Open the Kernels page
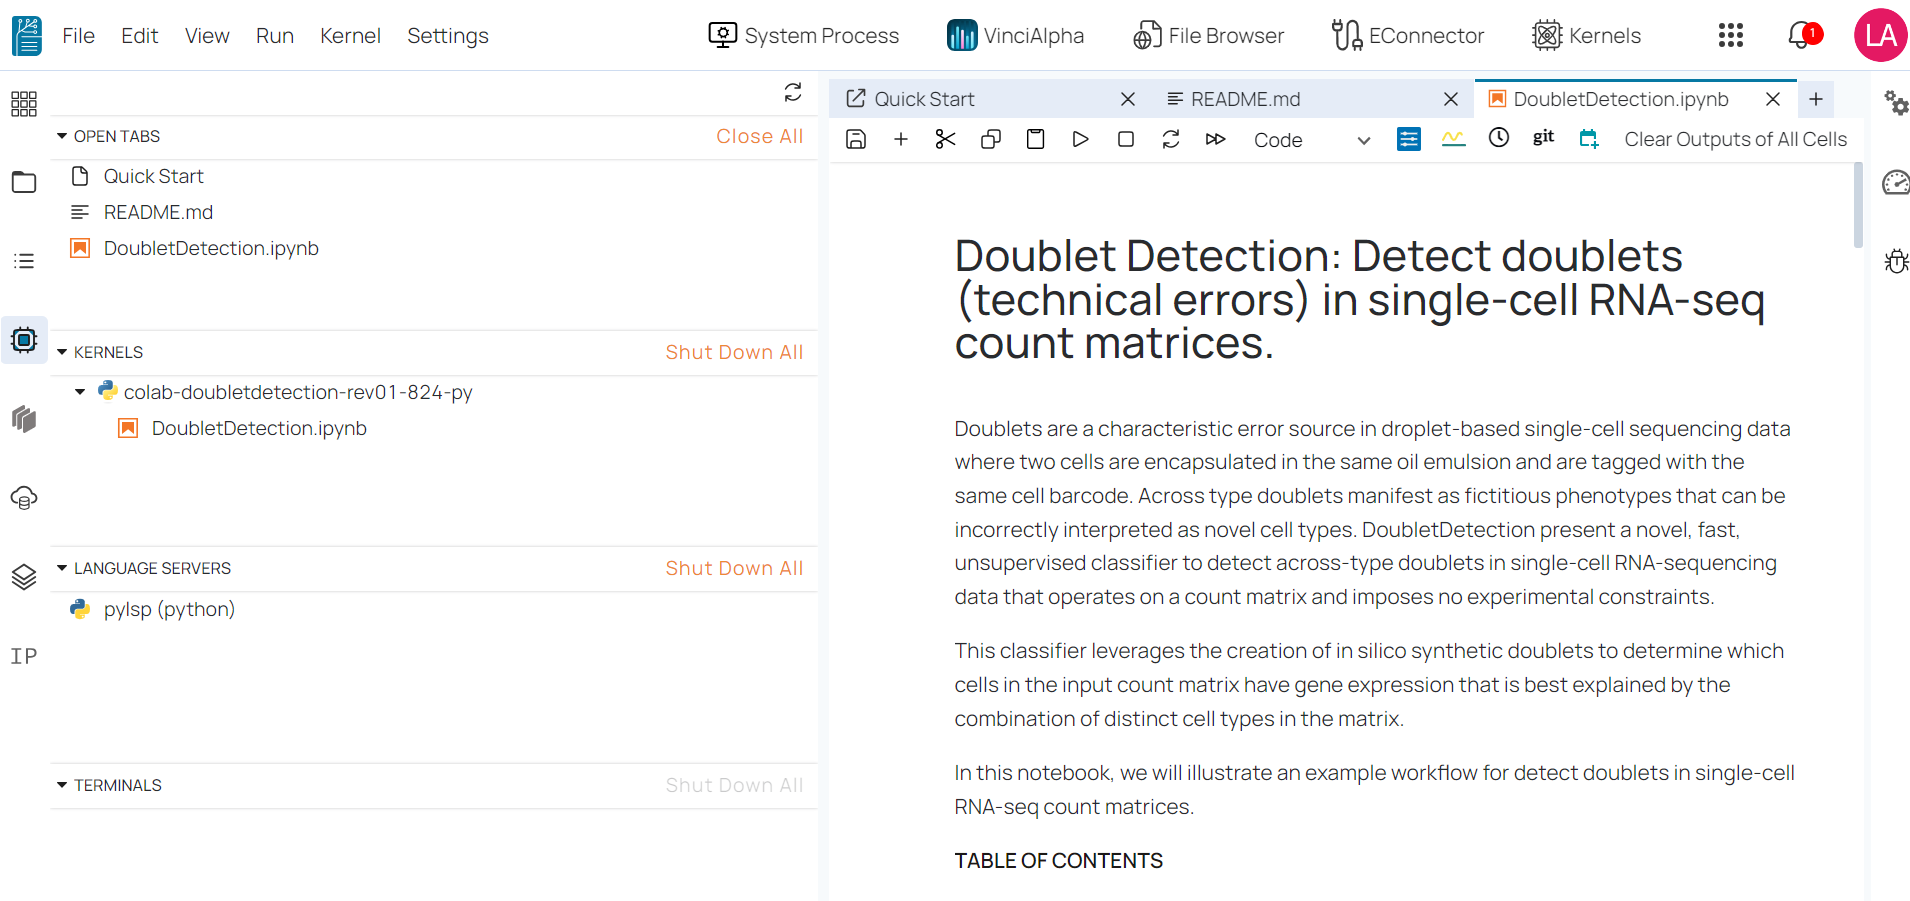1910x901 pixels. pos(1587,36)
